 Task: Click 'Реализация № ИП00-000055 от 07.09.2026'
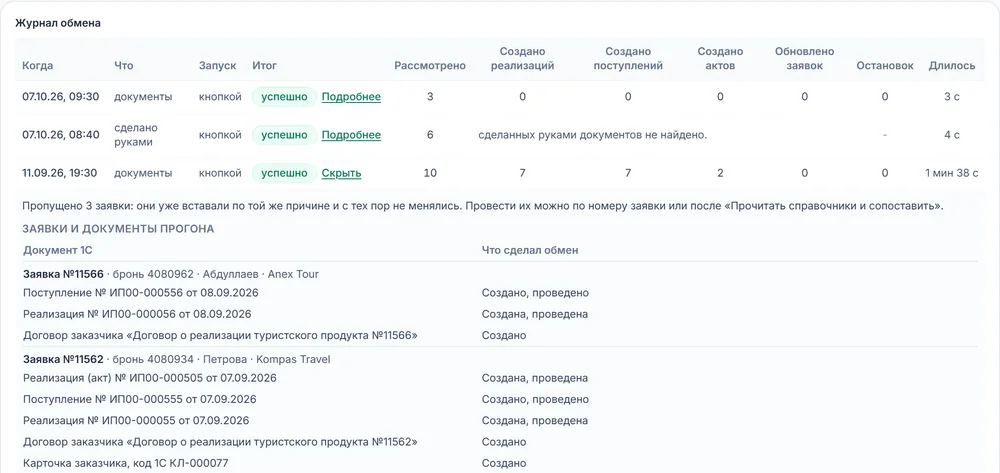click(136, 421)
